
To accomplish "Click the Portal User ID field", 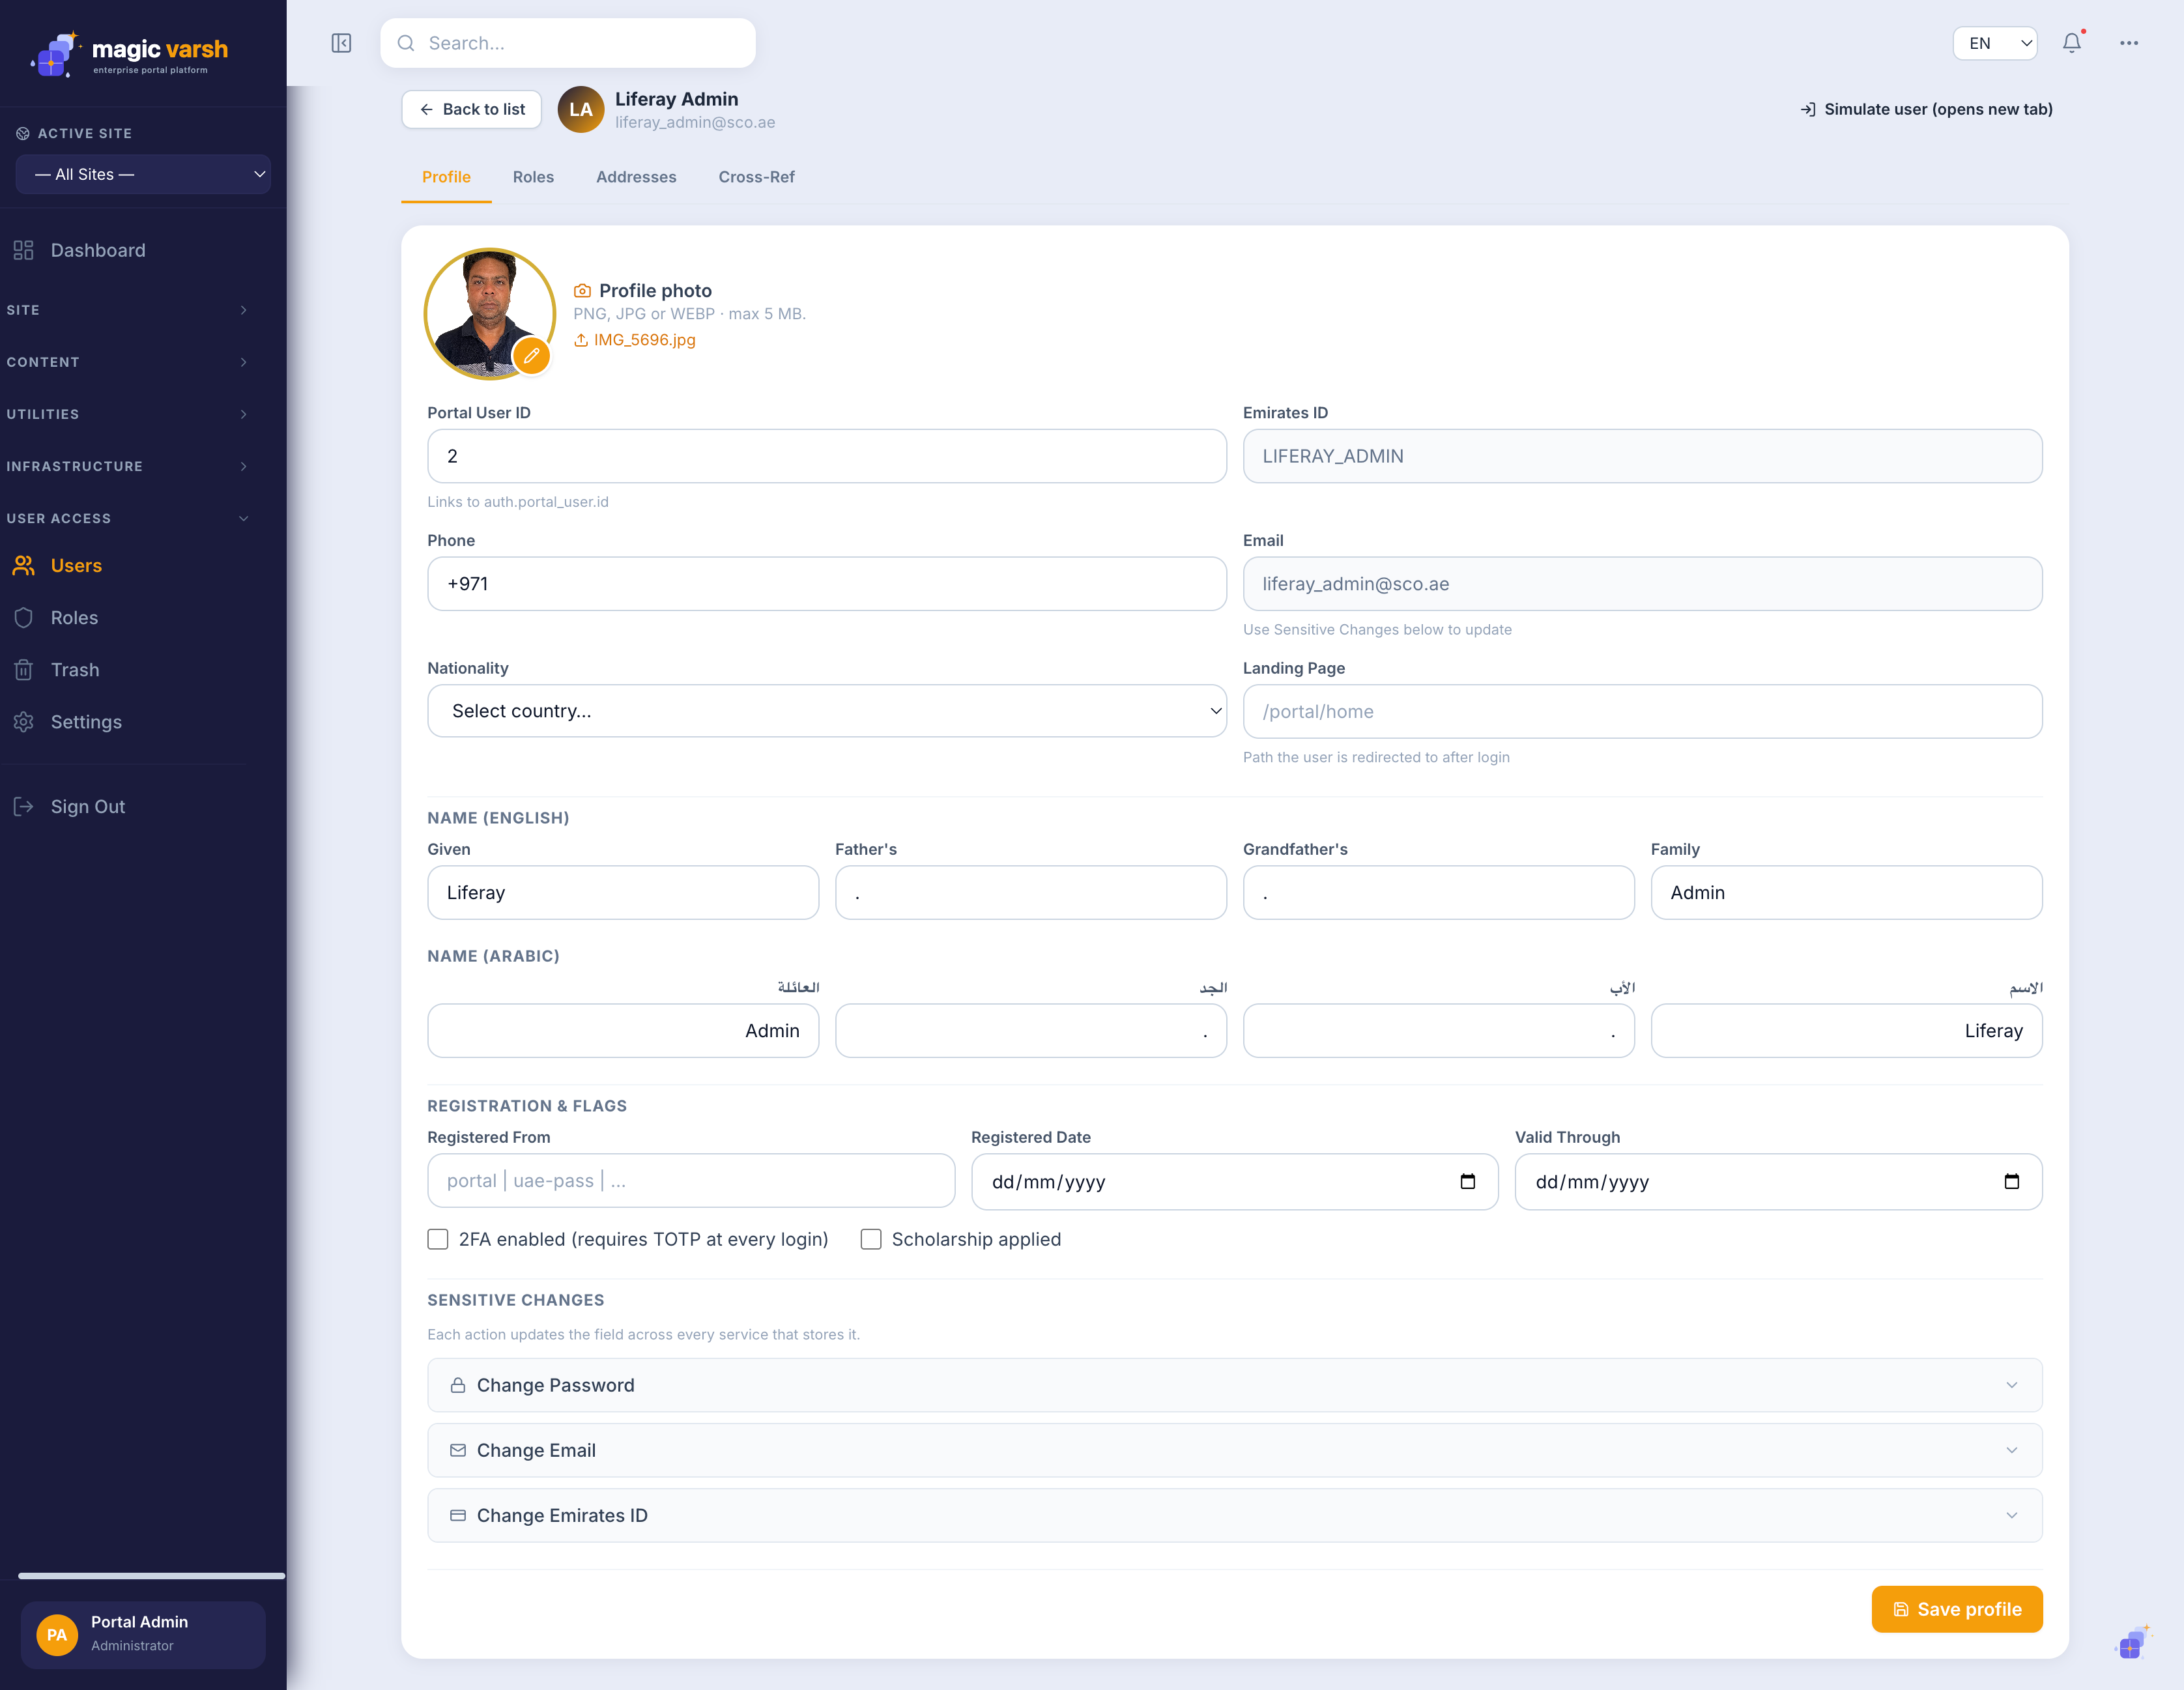I will coord(827,456).
